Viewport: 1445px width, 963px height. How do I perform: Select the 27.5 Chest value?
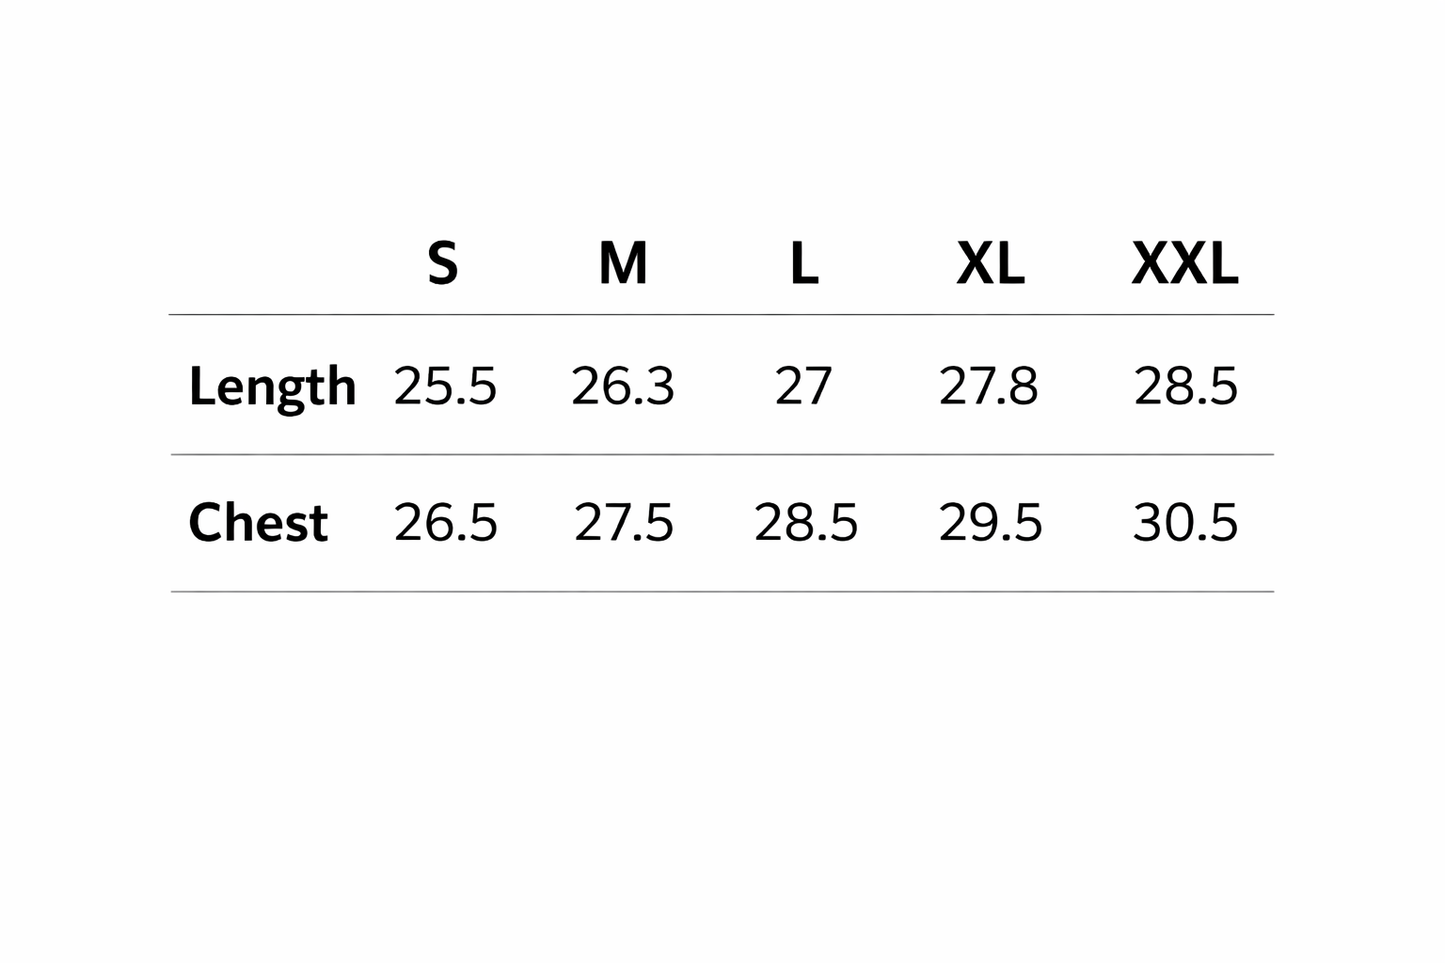tap(623, 523)
